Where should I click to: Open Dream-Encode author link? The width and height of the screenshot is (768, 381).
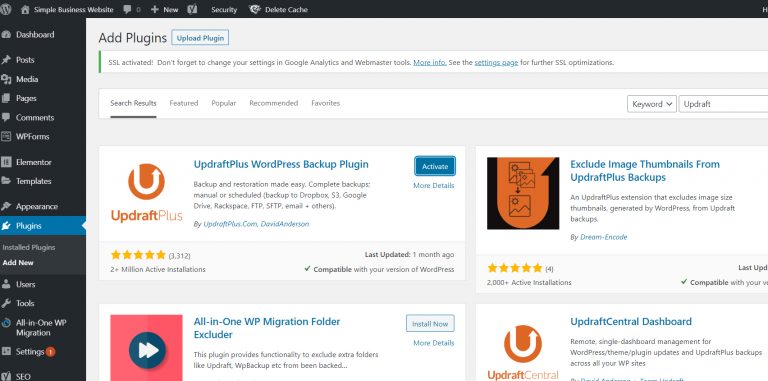click(603, 237)
